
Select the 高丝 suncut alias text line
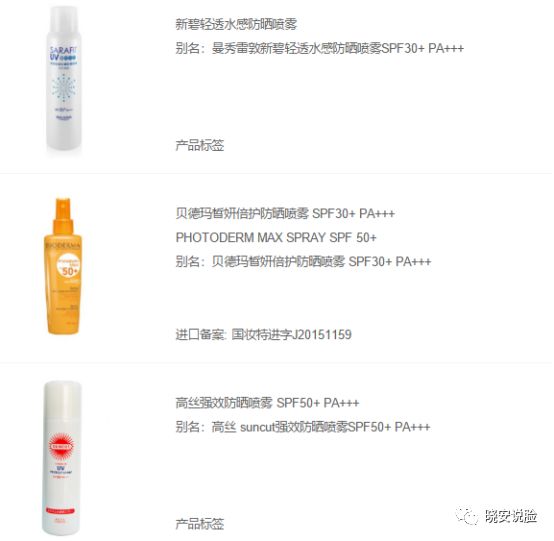point(303,427)
